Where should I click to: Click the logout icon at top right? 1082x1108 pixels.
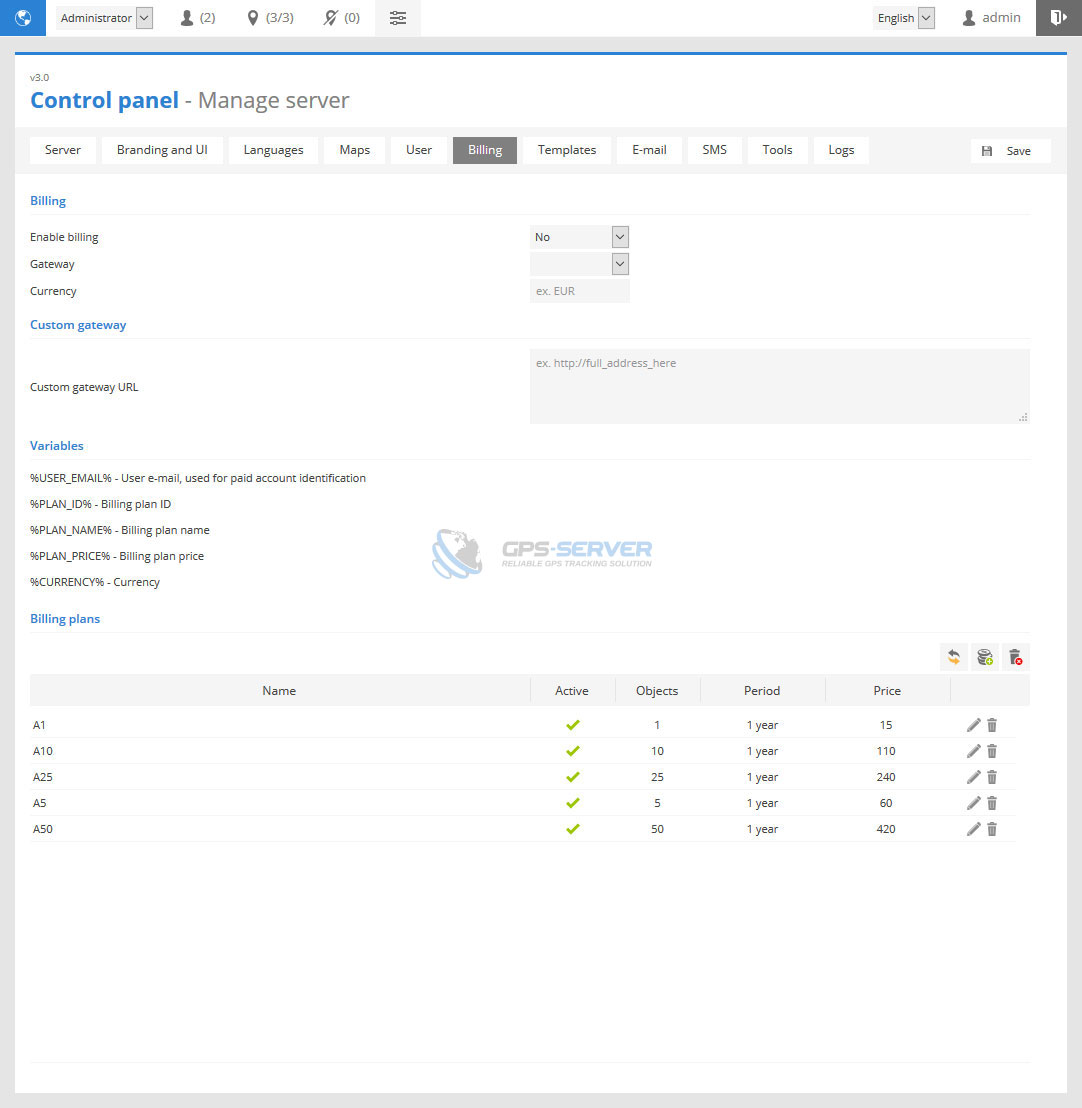click(1058, 18)
